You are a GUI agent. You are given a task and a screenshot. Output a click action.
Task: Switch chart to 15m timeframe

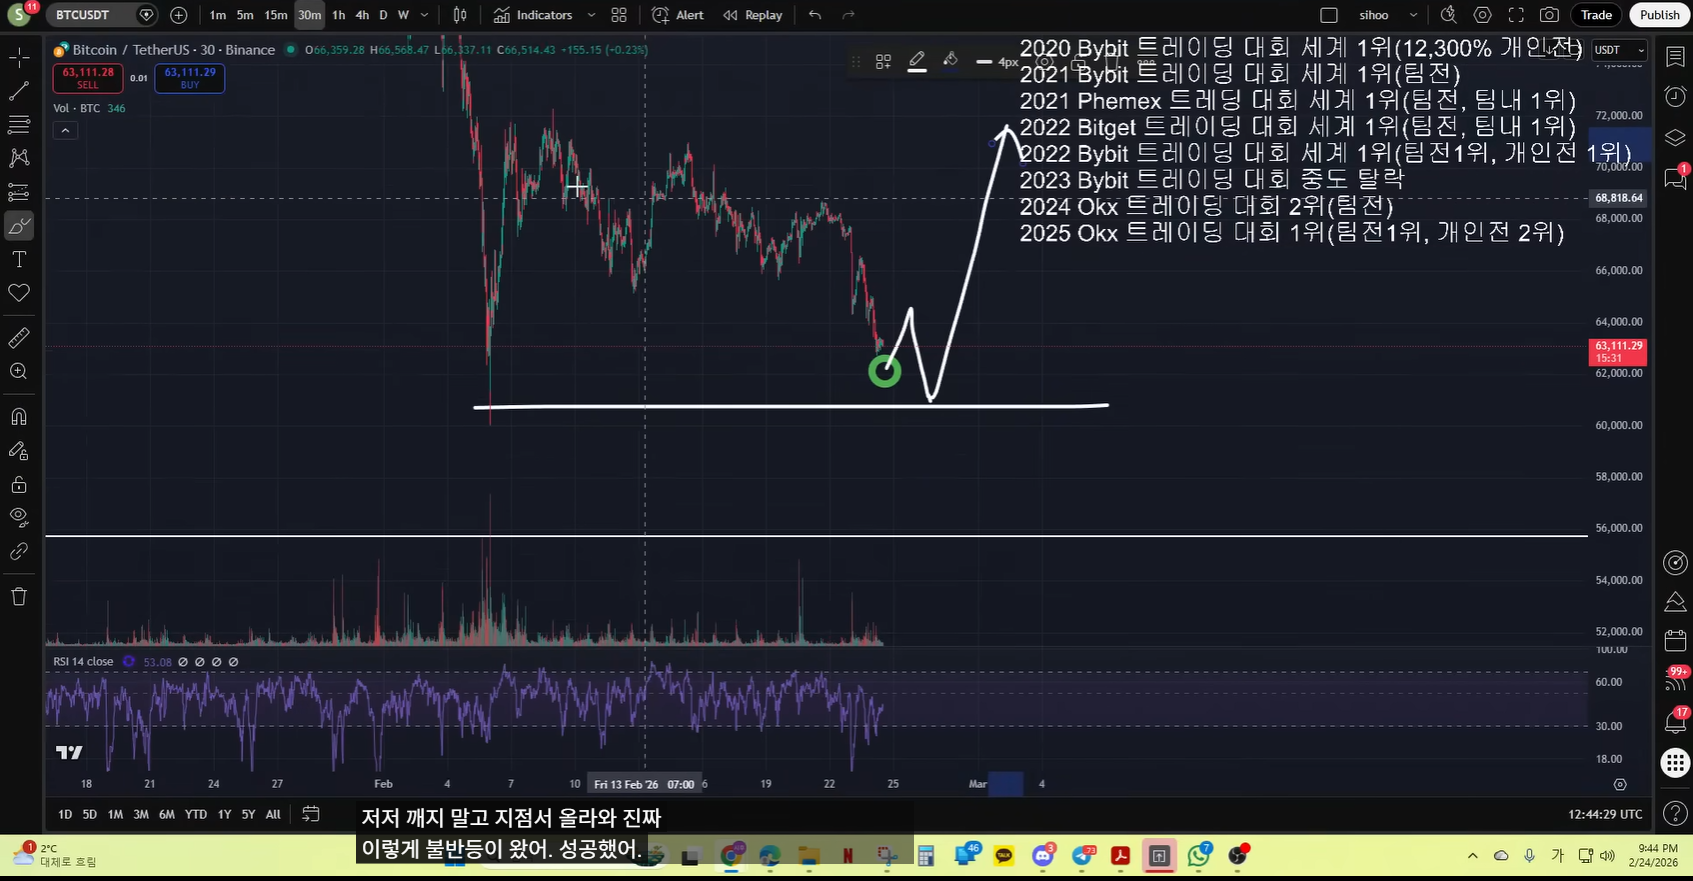click(x=276, y=15)
